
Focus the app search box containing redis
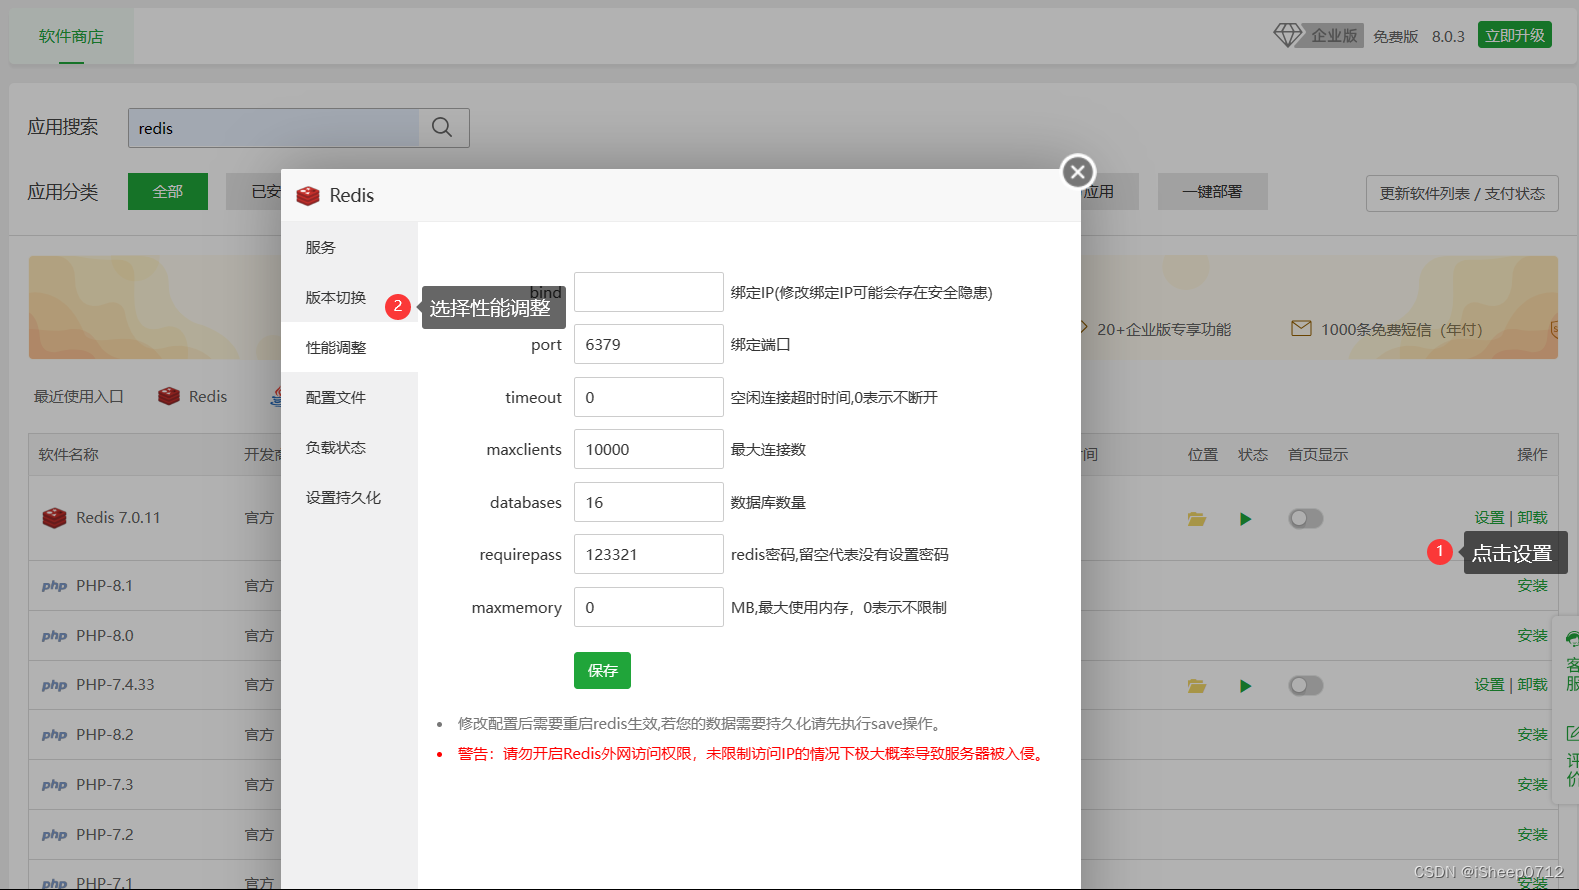pyautogui.click(x=274, y=128)
